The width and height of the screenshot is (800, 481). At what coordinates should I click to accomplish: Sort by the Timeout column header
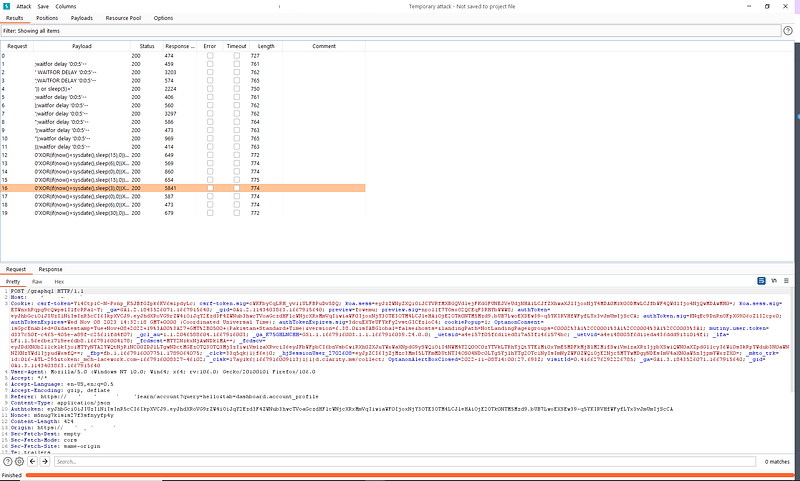click(x=236, y=46)
